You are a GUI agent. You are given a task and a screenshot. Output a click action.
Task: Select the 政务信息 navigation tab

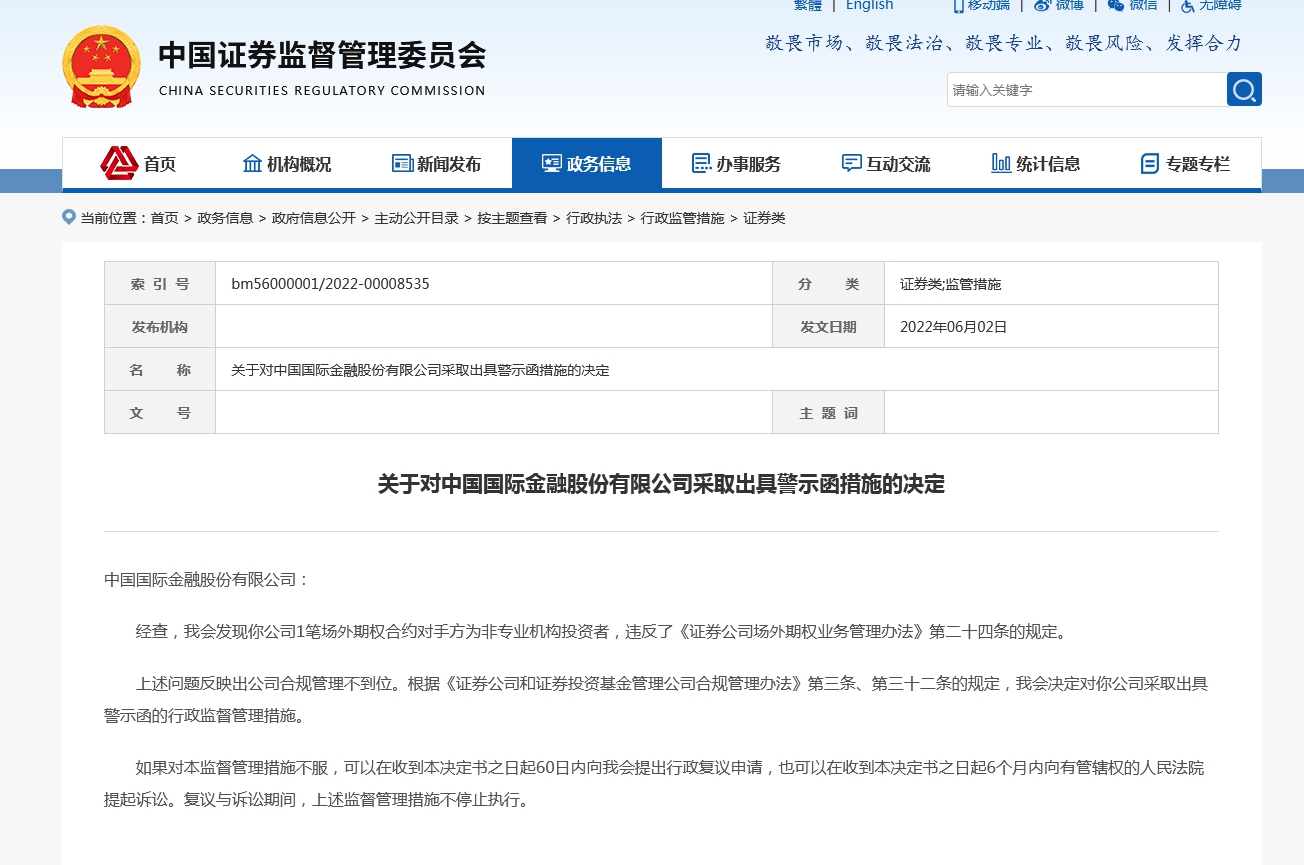tap(587, 163)
